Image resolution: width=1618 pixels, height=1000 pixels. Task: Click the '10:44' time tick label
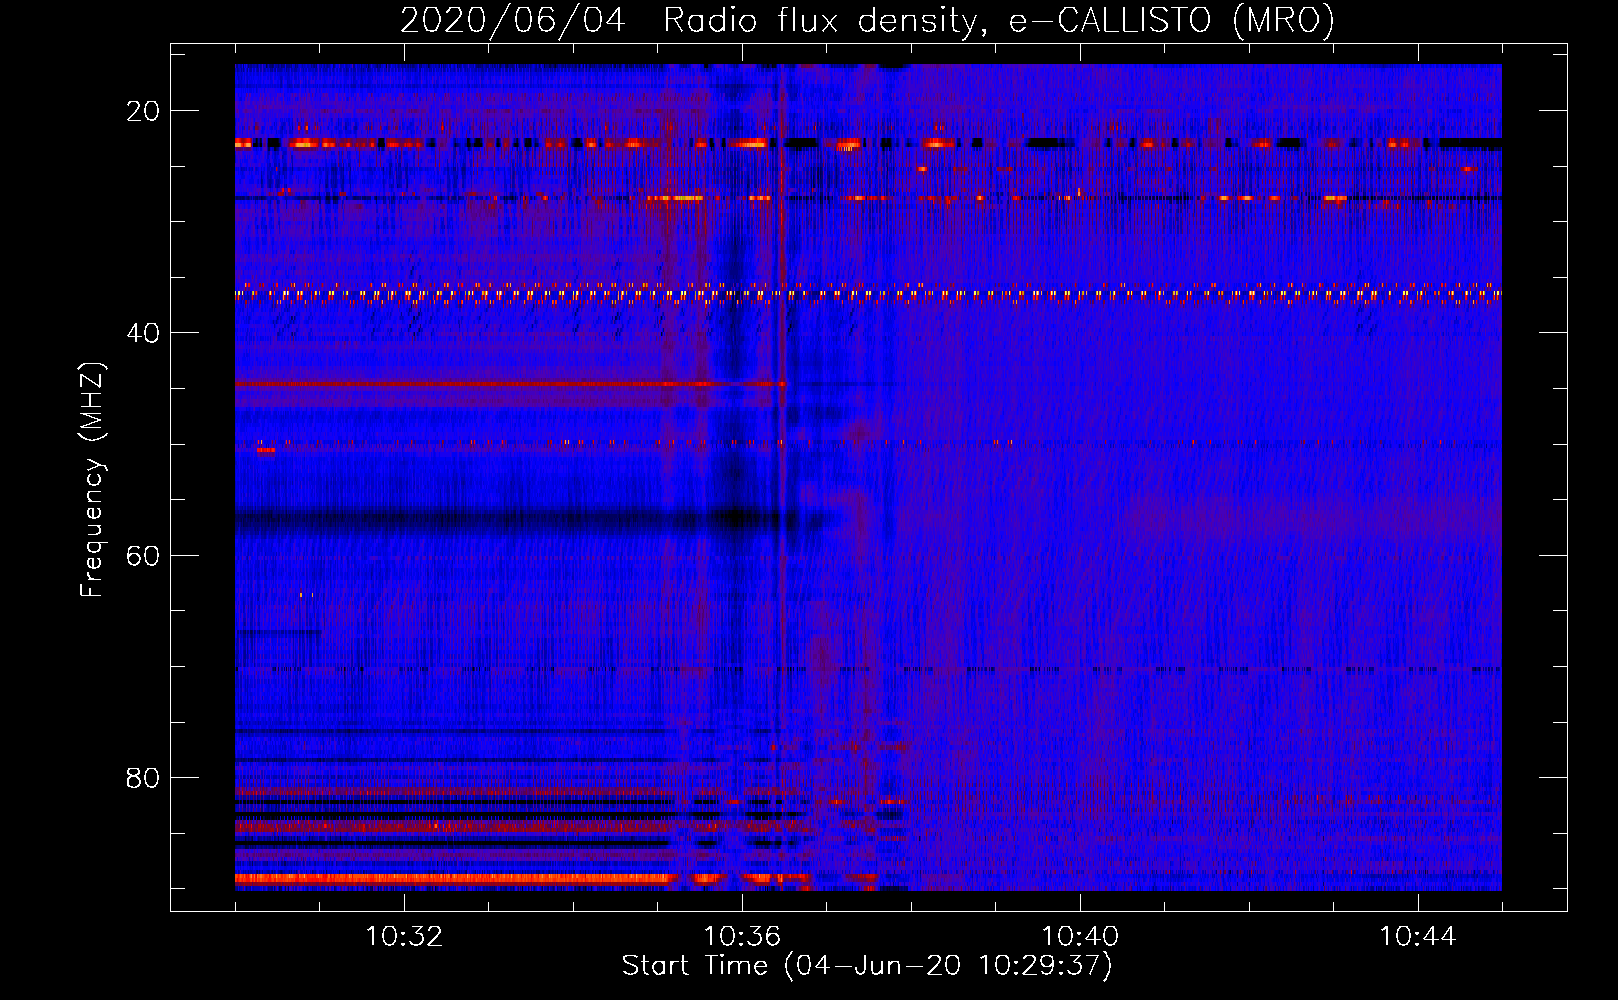tap(1418, 937)
